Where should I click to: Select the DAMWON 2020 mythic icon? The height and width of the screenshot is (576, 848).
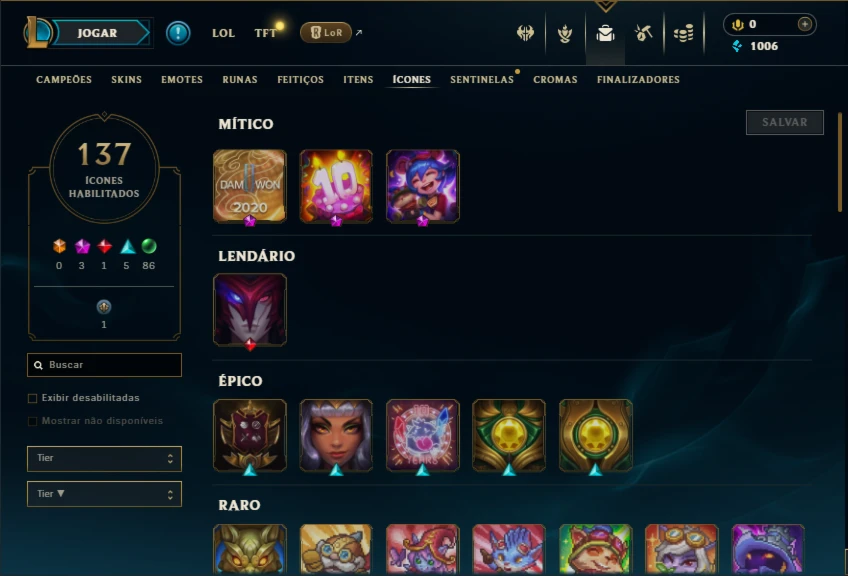(250, 186)
